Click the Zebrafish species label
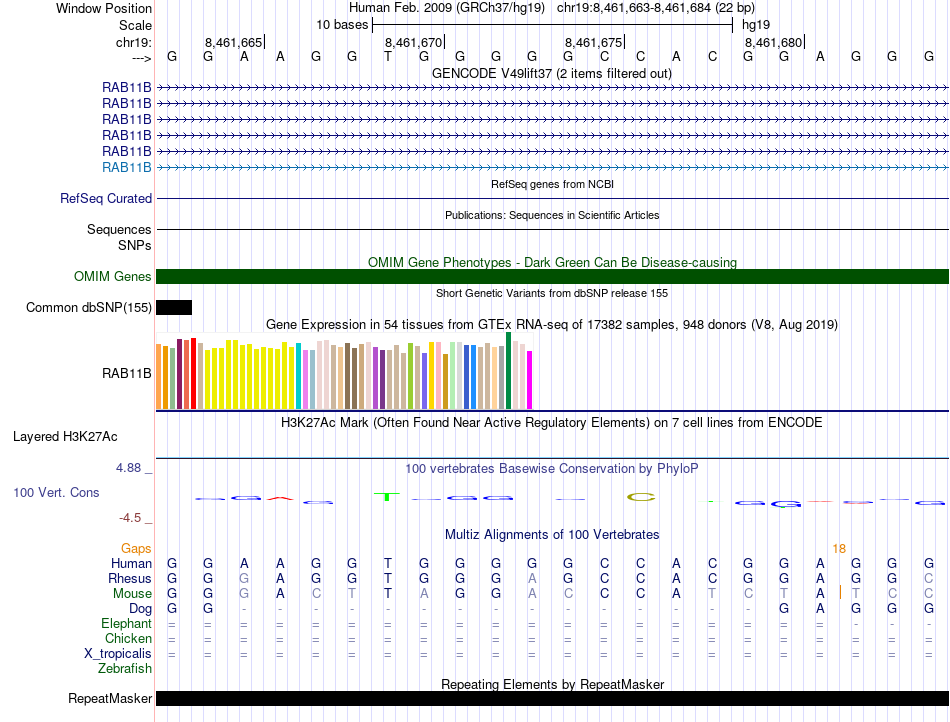The width and height of the screenshot is (950, 722). click(125, 669)
